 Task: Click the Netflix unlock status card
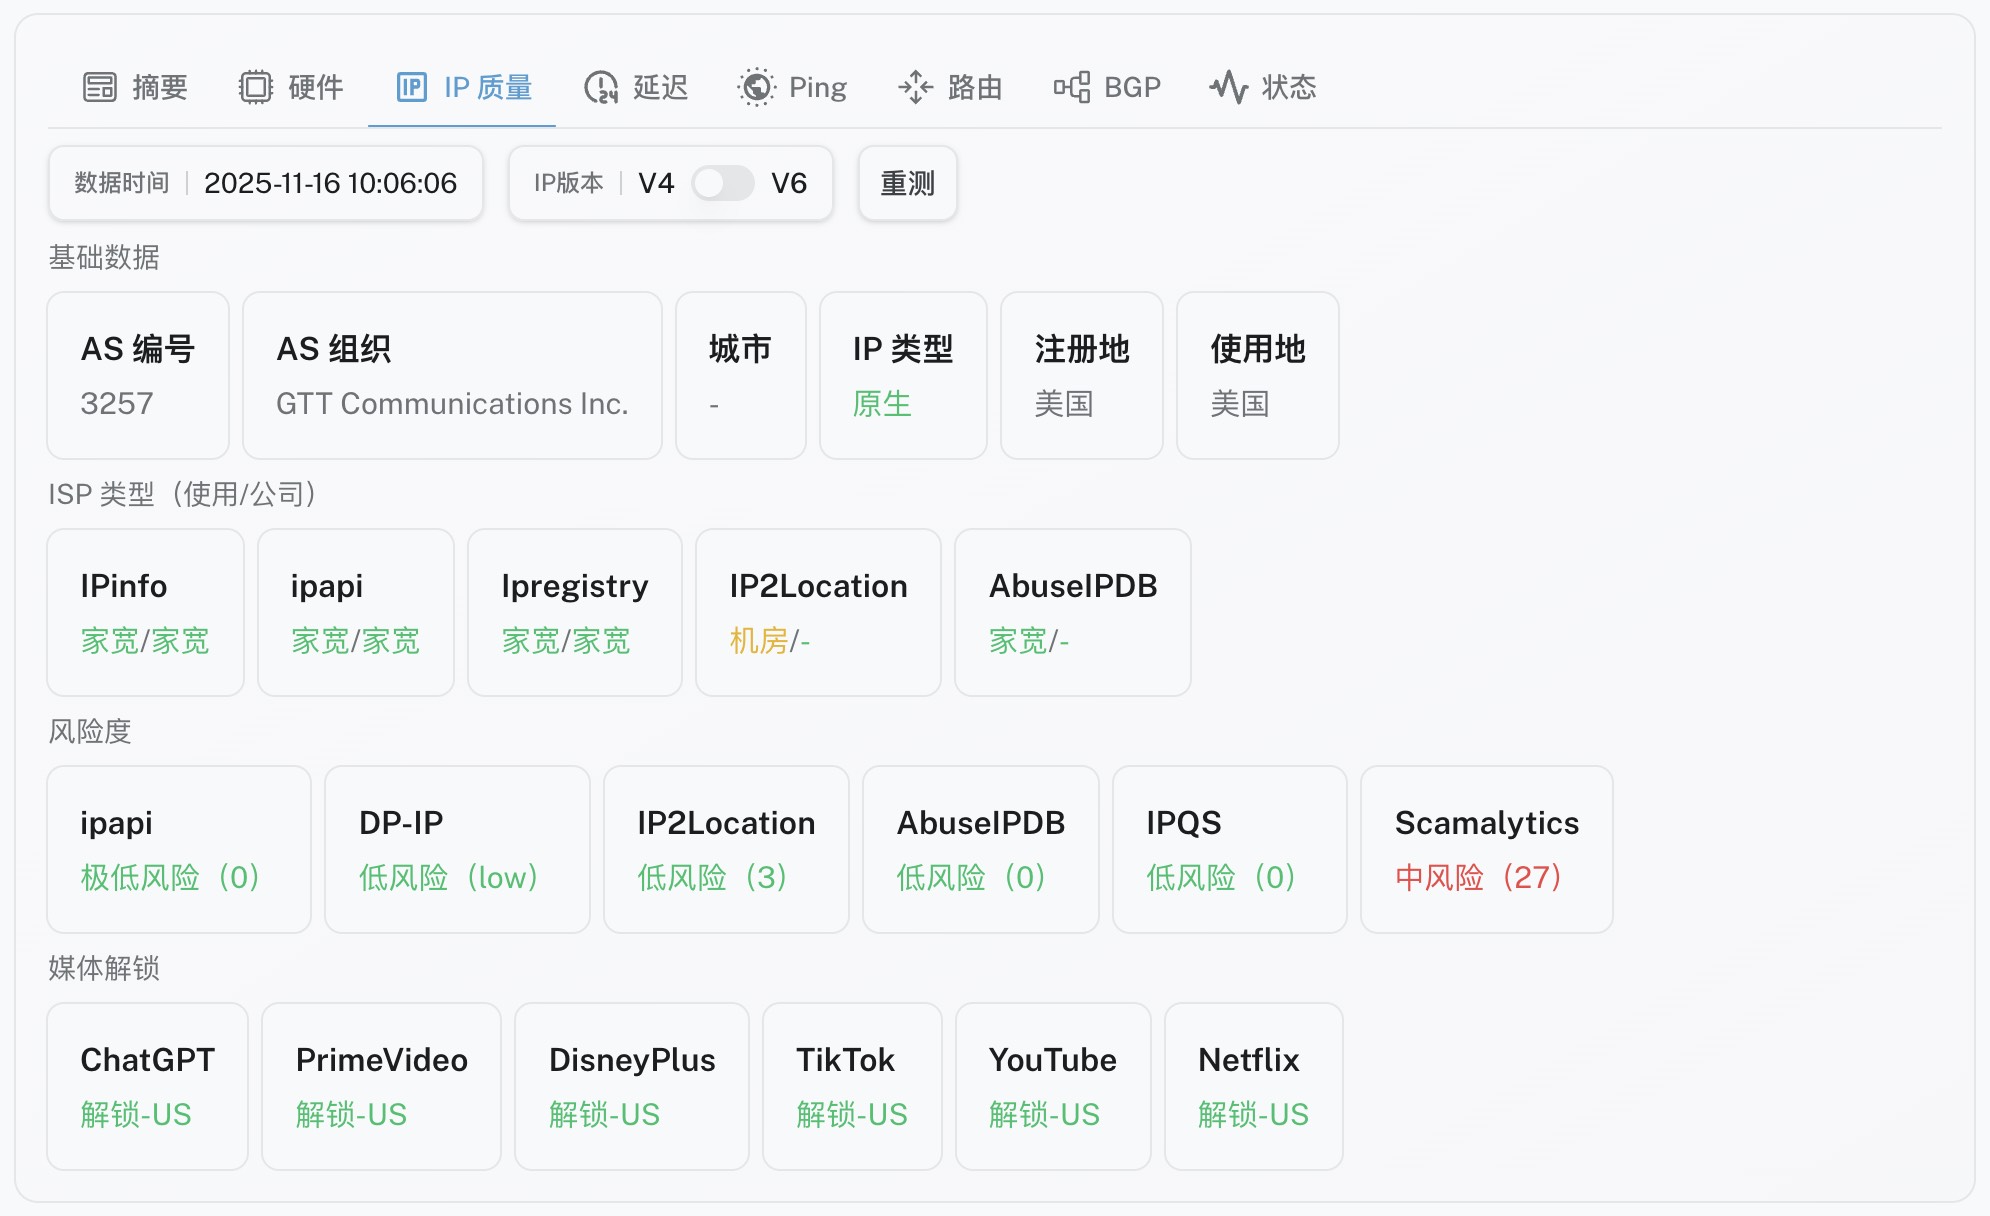tap(1252, 1086)
